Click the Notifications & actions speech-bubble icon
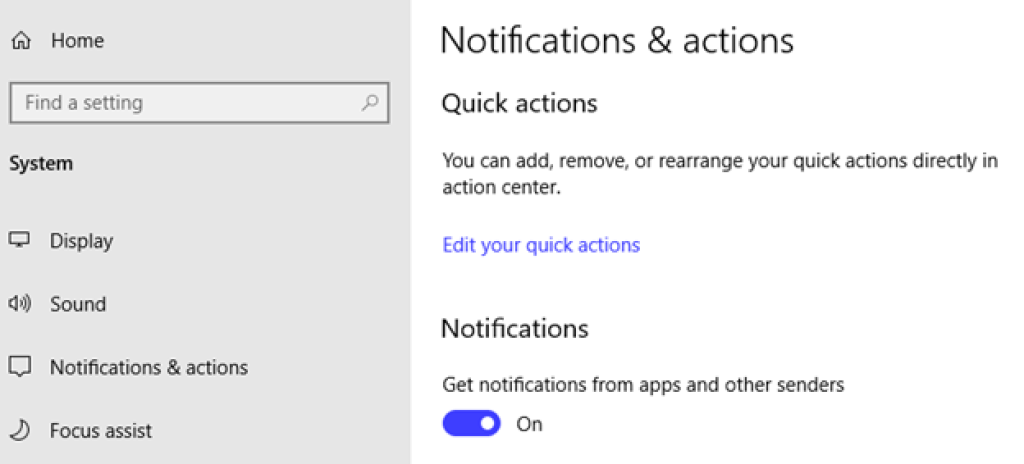 (x=20, y=367)
